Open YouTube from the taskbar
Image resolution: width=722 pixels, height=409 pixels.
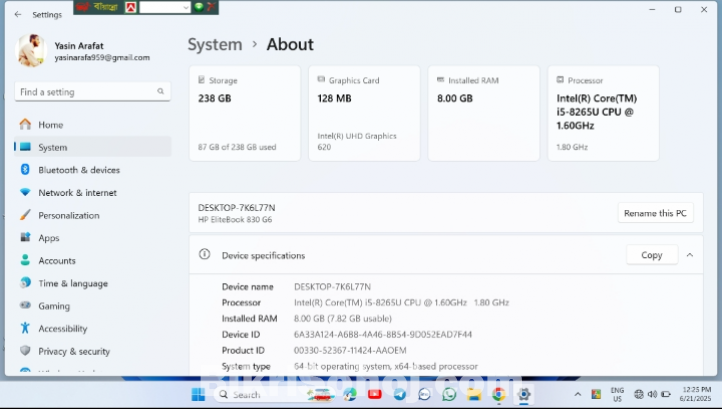click(374, 394)
